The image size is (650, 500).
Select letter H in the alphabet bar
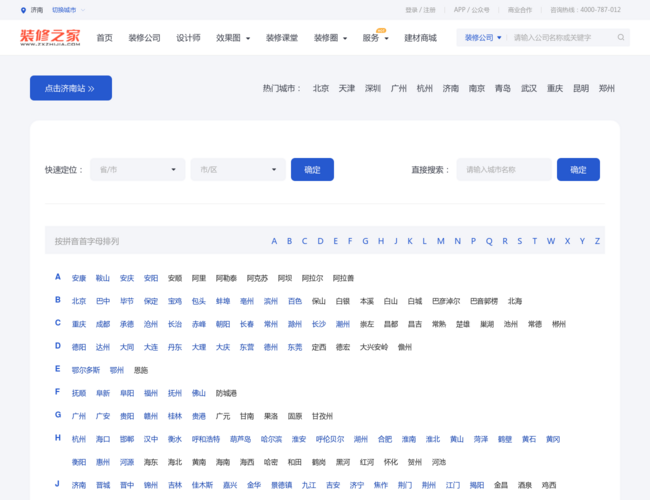click(x=380, y=241)
